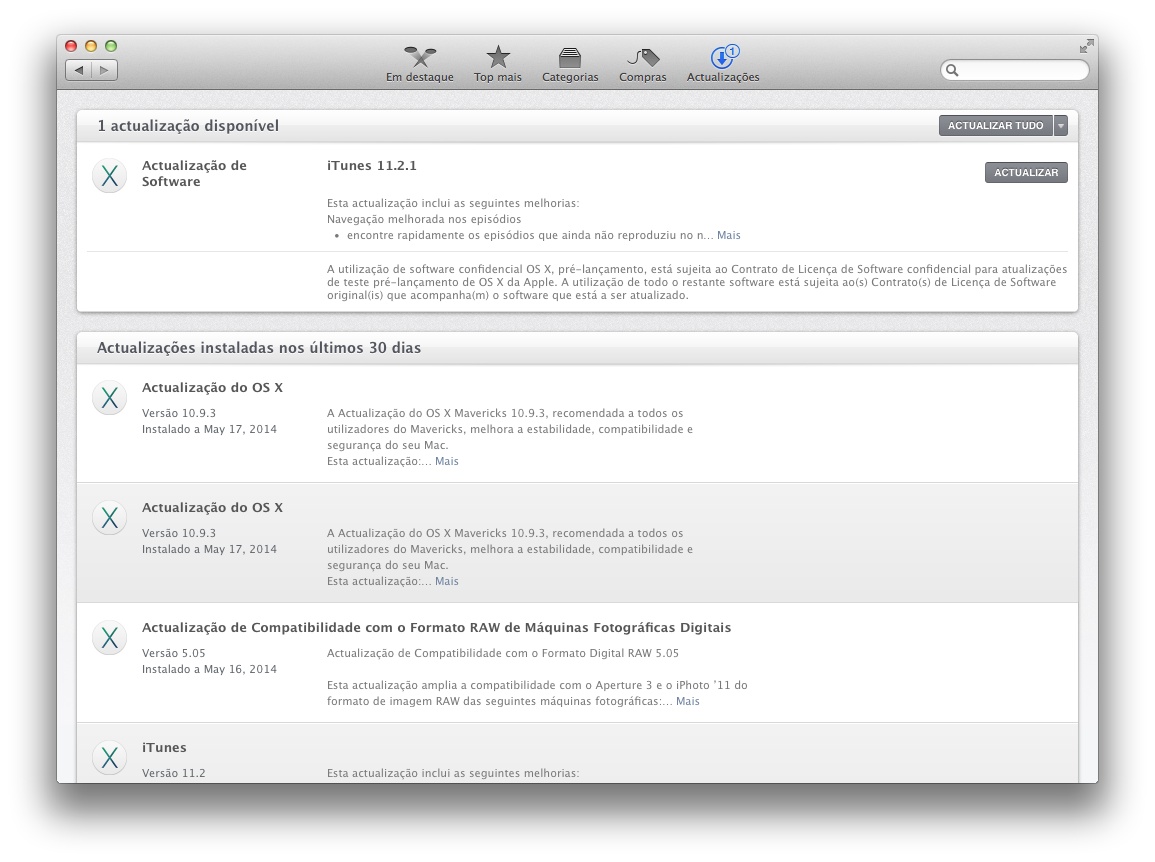This screenshot has width=1155, height=862.
Task: Minimize the window with the yellow button
Action: (91, 46)
